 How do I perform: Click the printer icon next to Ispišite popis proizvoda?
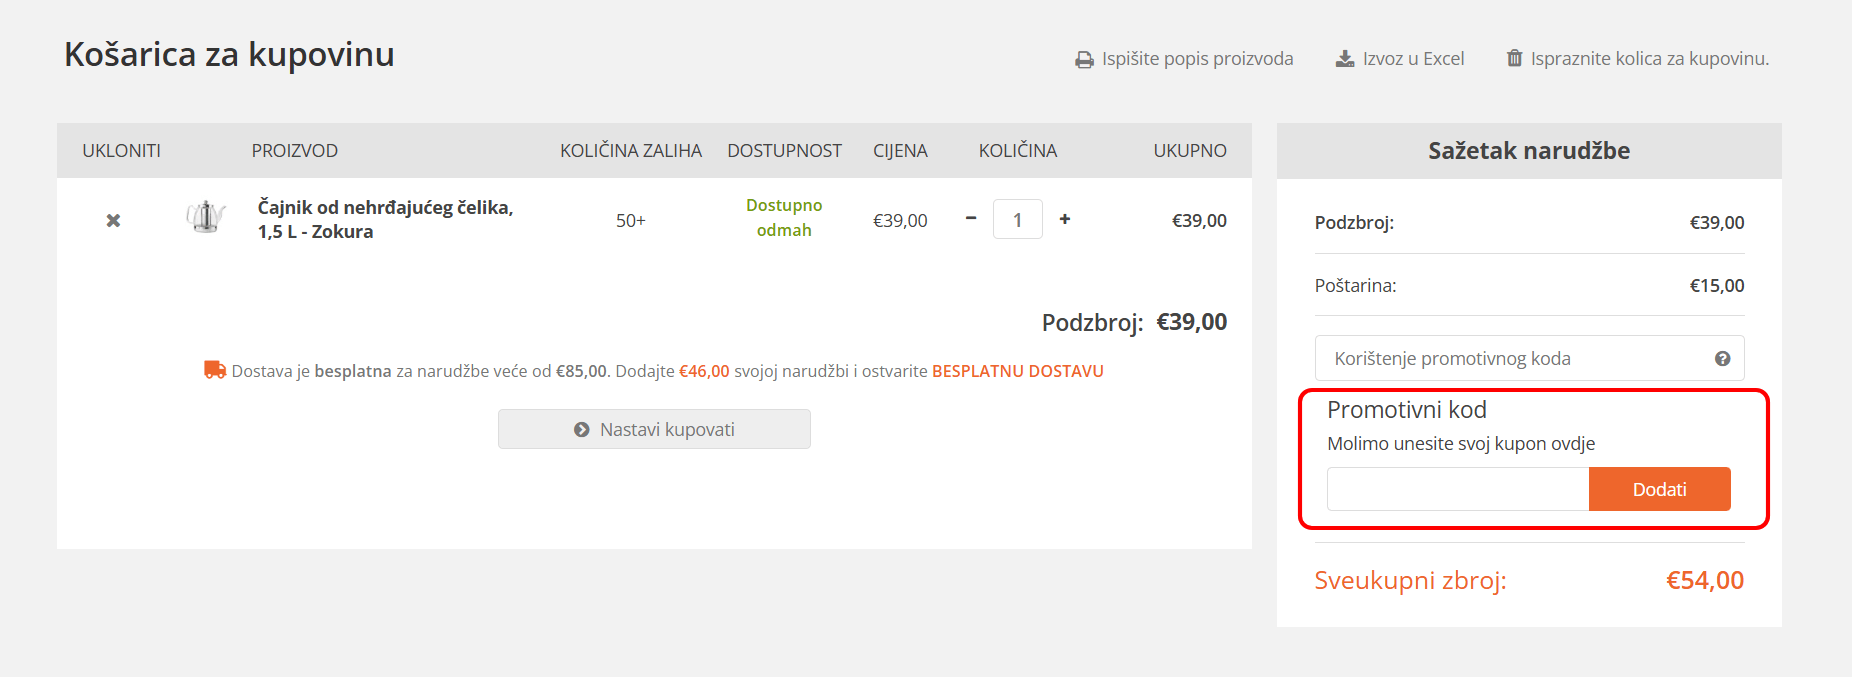tap(1084, 58)
